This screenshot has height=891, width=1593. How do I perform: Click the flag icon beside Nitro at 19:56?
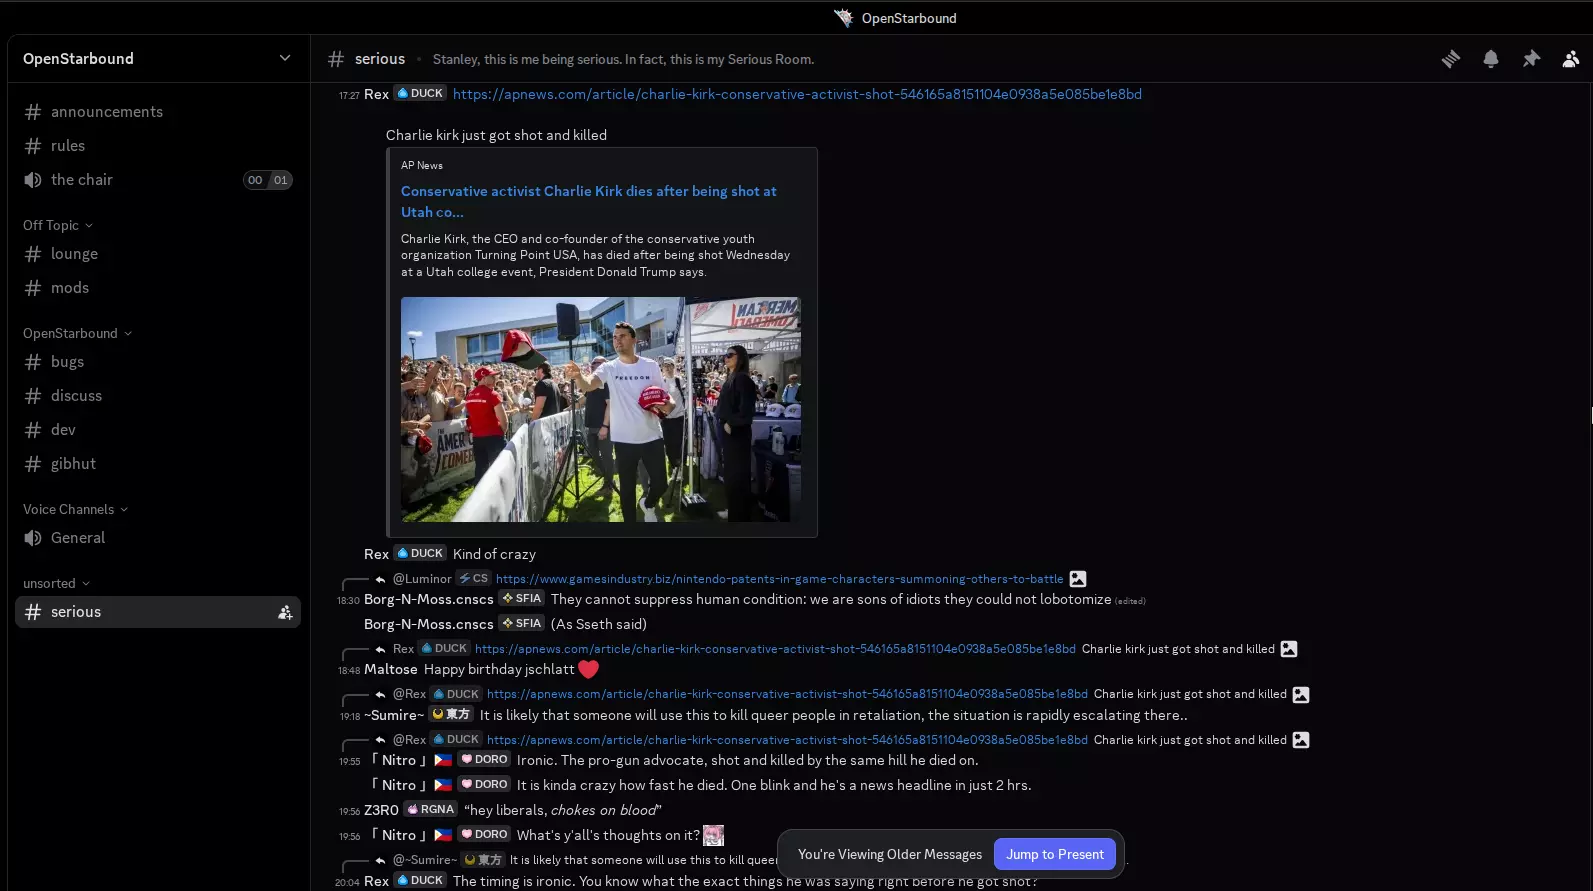click(443, 835)
